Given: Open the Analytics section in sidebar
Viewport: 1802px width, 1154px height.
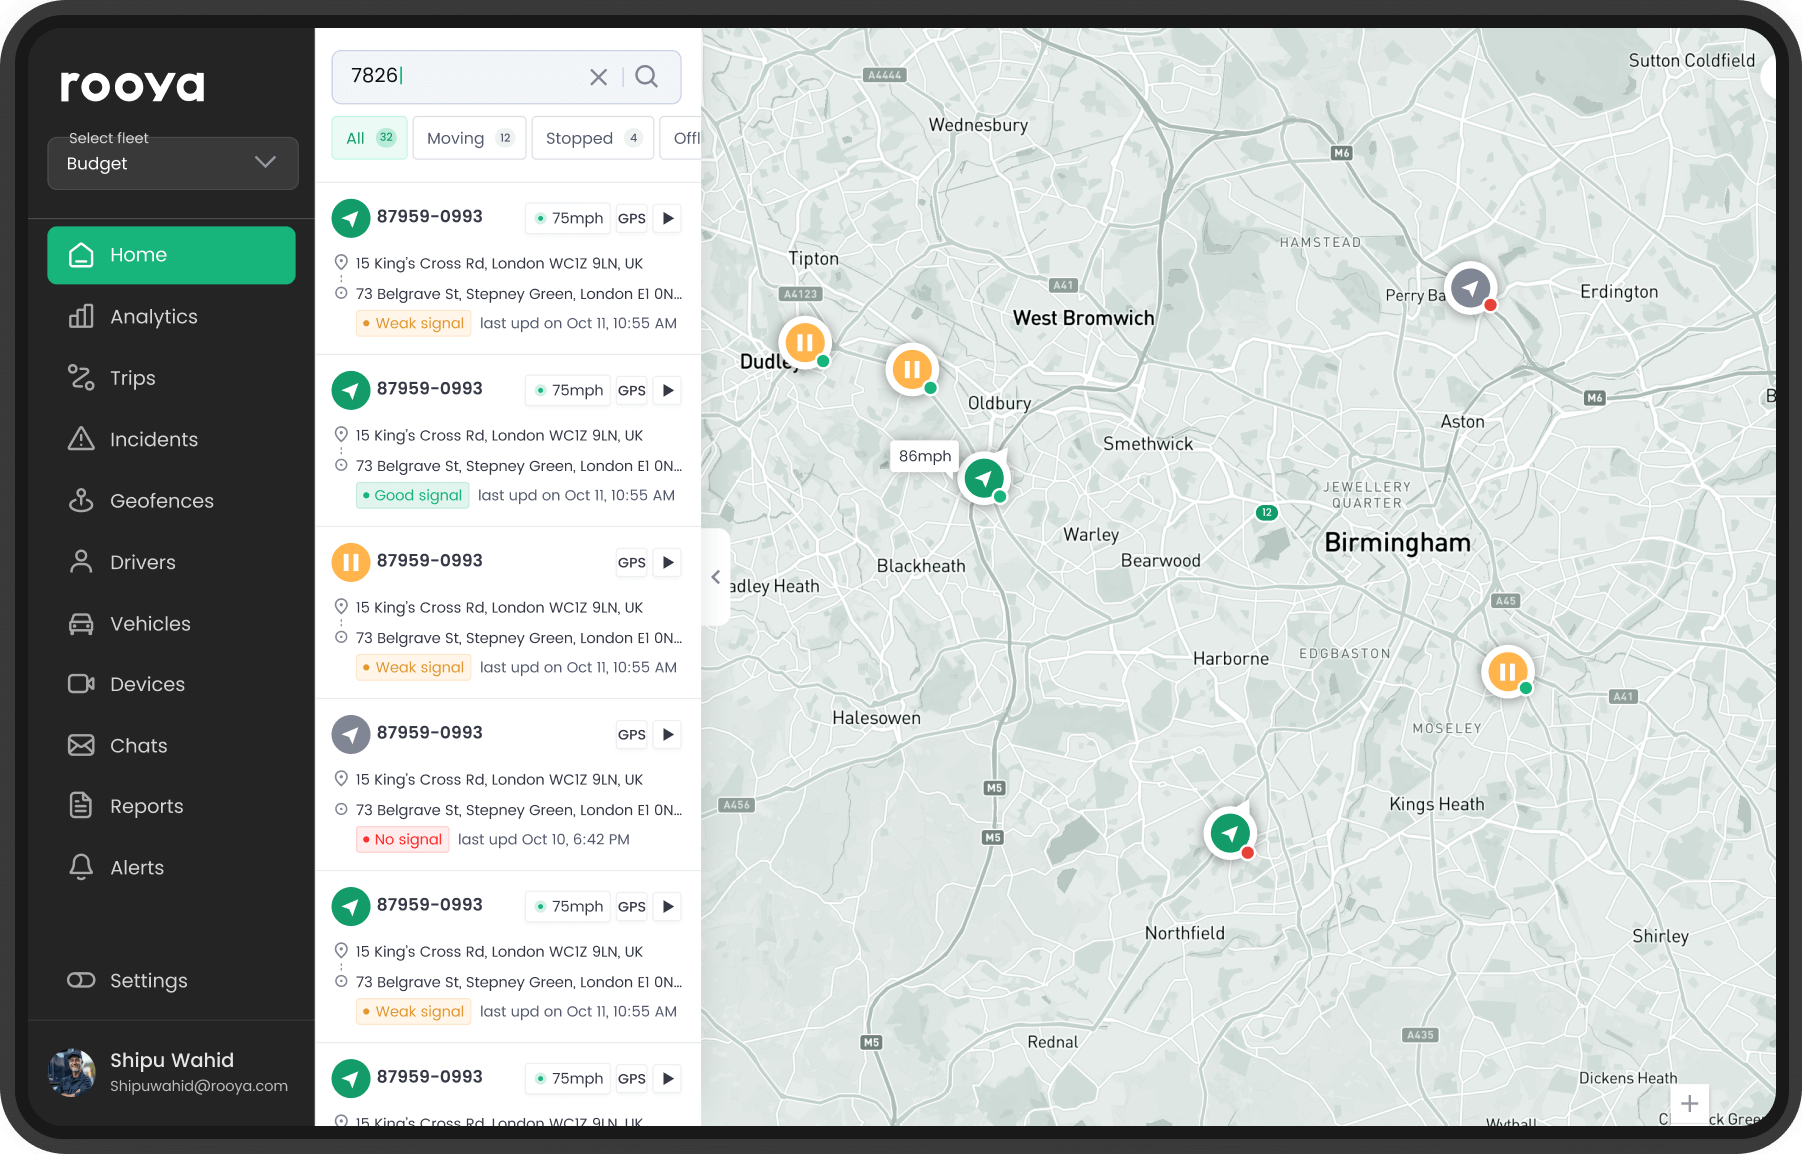Looking at the screenshot, I should click(153, 316).
